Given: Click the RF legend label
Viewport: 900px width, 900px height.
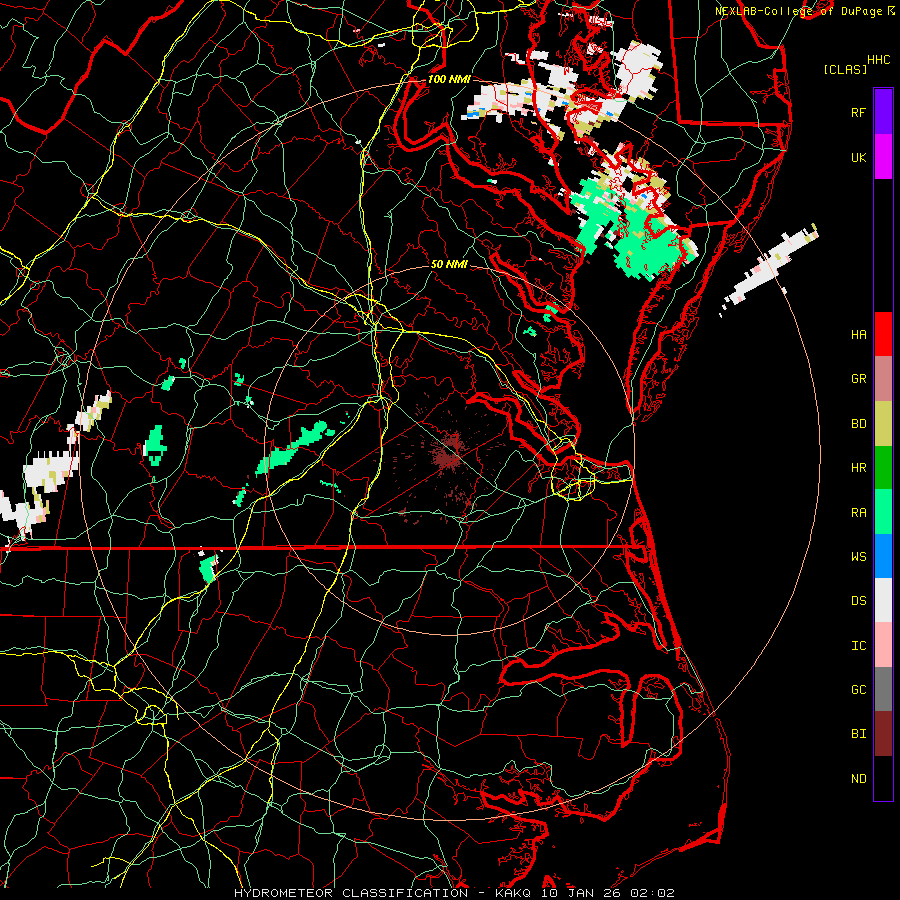Looking at the screenshot, I should tap(858, 112).
